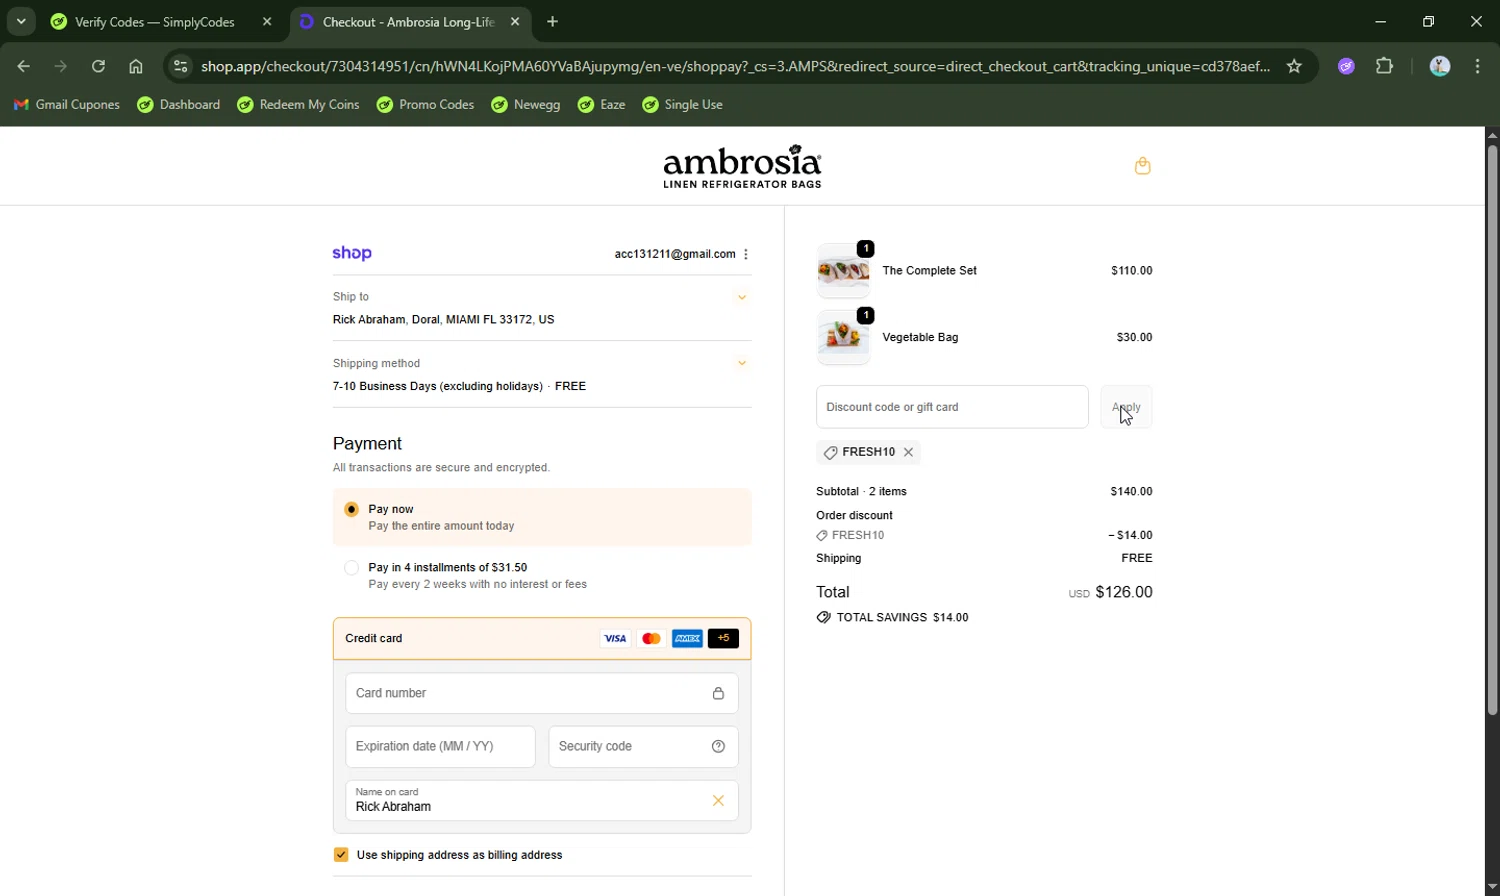
Task: Click into the Card number field
Action: click(x=542, y=693)
